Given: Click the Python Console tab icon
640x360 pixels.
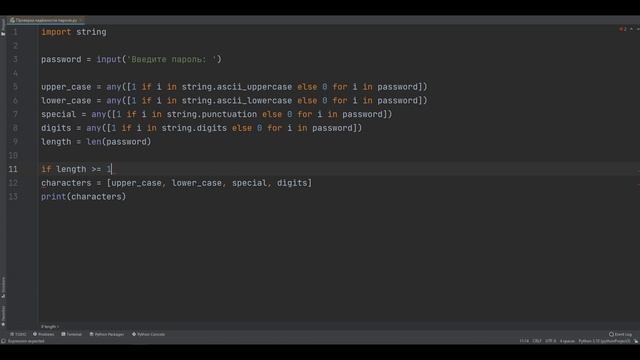Looking at the screenshot, I should click(x=134, y=334).
